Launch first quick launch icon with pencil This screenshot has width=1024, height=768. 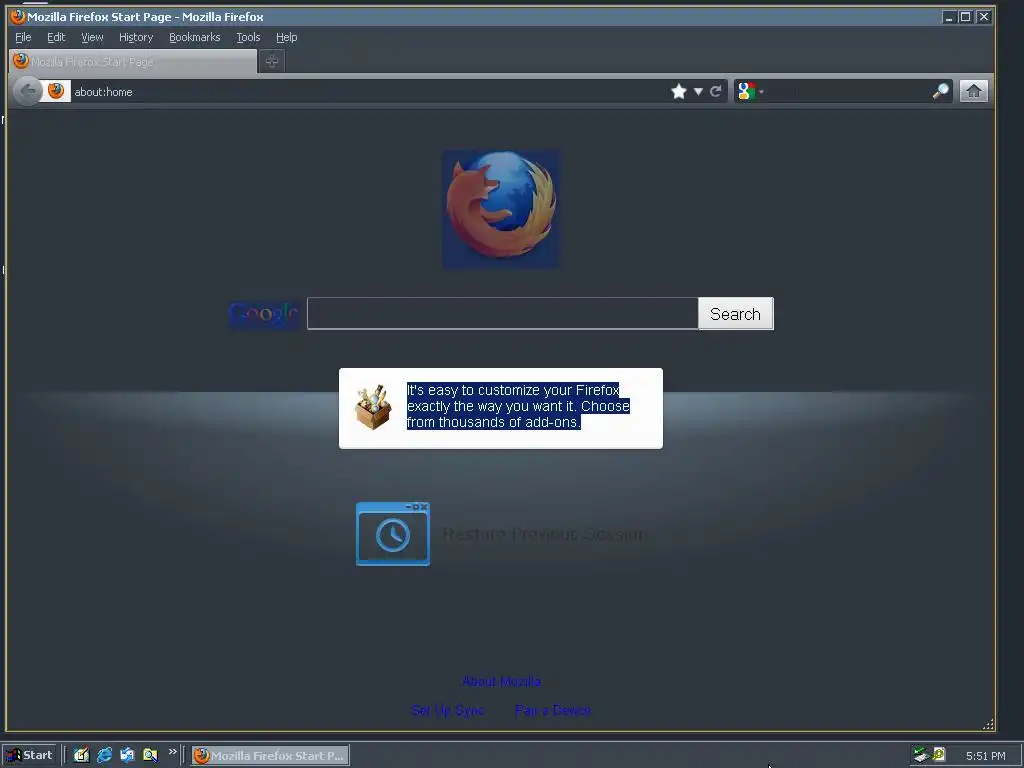click(x=81, y=756)
